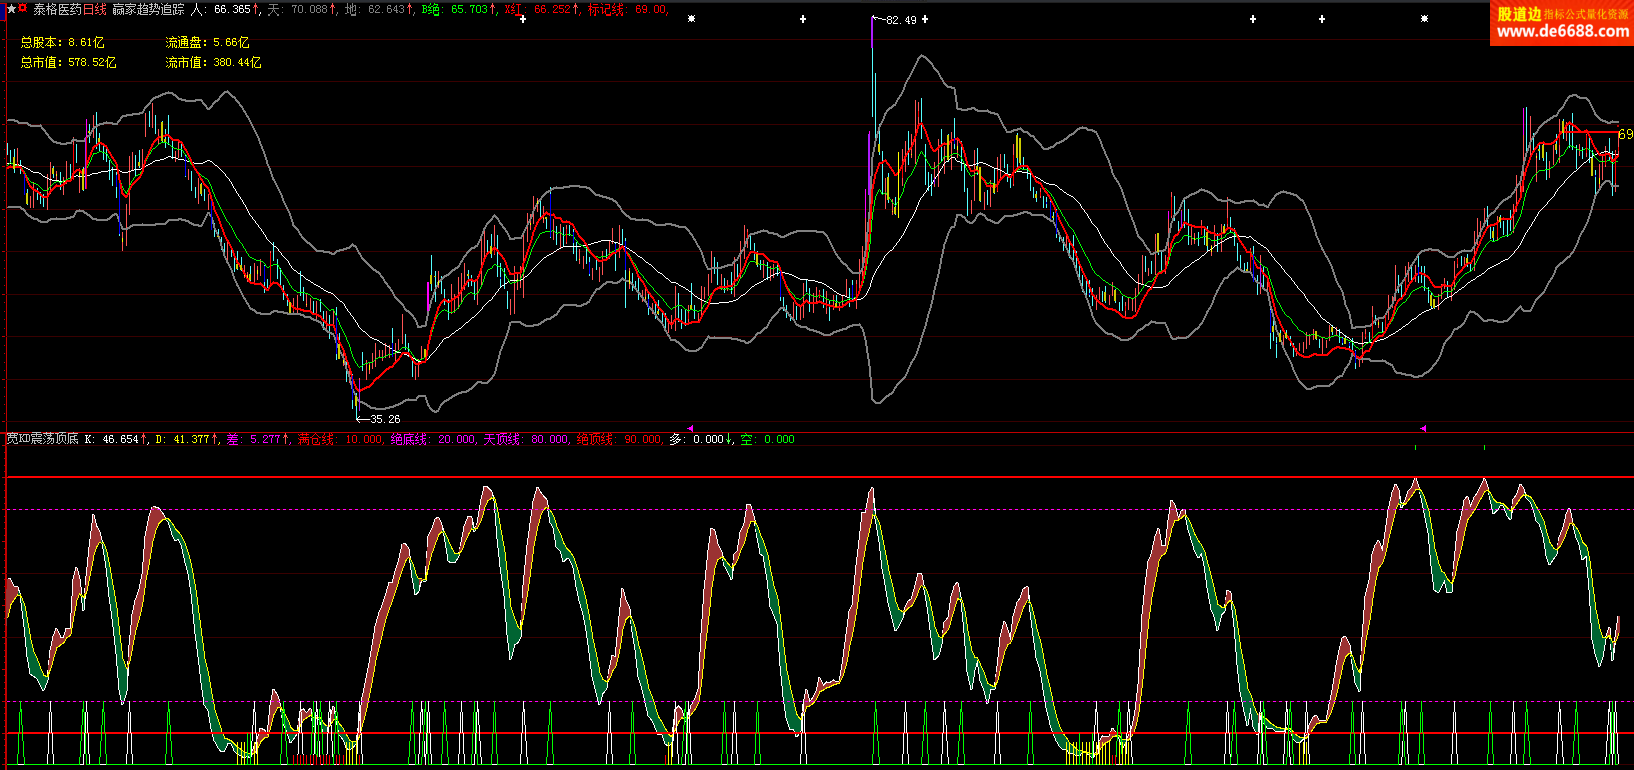Select the 泰格医药 stock name

click(57, 9)
